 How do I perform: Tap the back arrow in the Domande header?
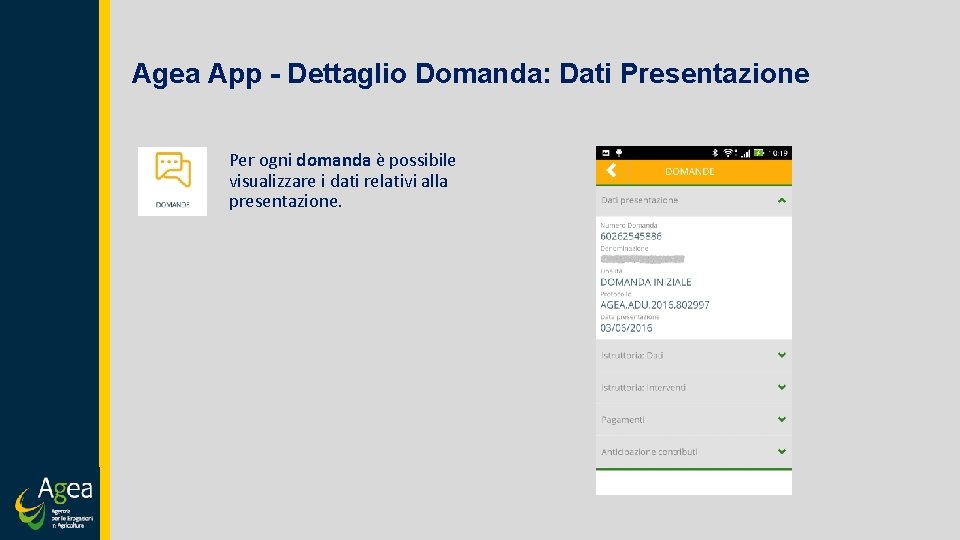pos(611,171)
